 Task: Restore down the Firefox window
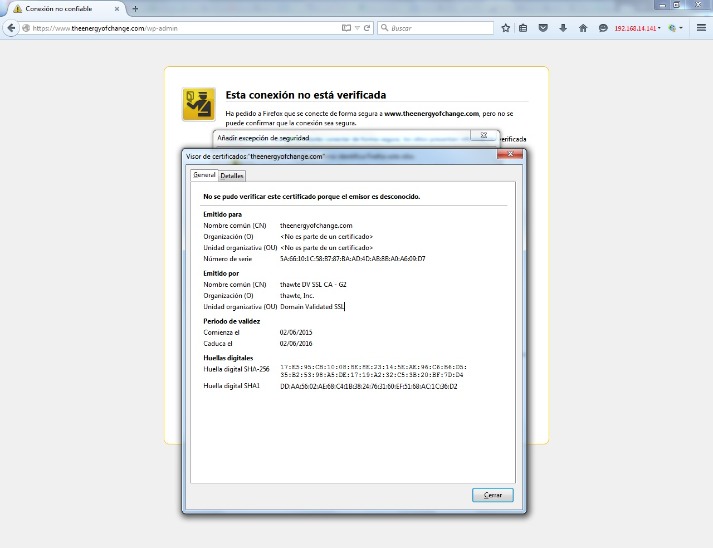tap(677, 5)
